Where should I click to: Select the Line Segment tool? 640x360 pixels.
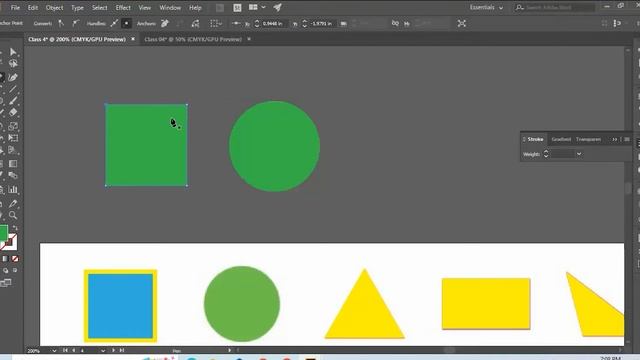pyautogui.click(x=13, y=89)
